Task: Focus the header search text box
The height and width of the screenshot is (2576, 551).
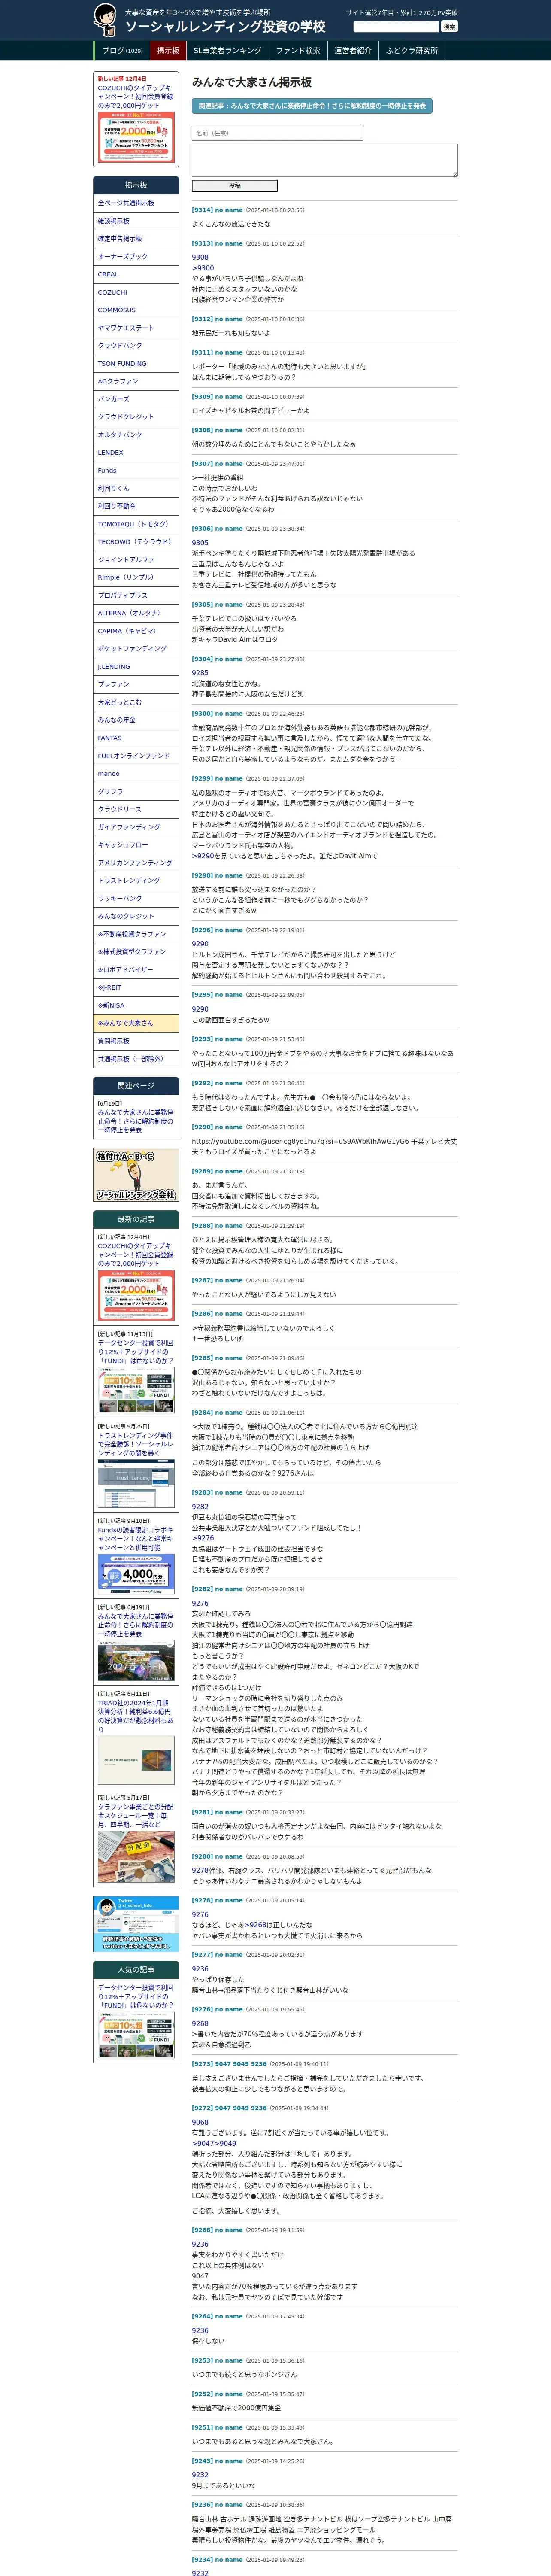Action: pos(396,27)
